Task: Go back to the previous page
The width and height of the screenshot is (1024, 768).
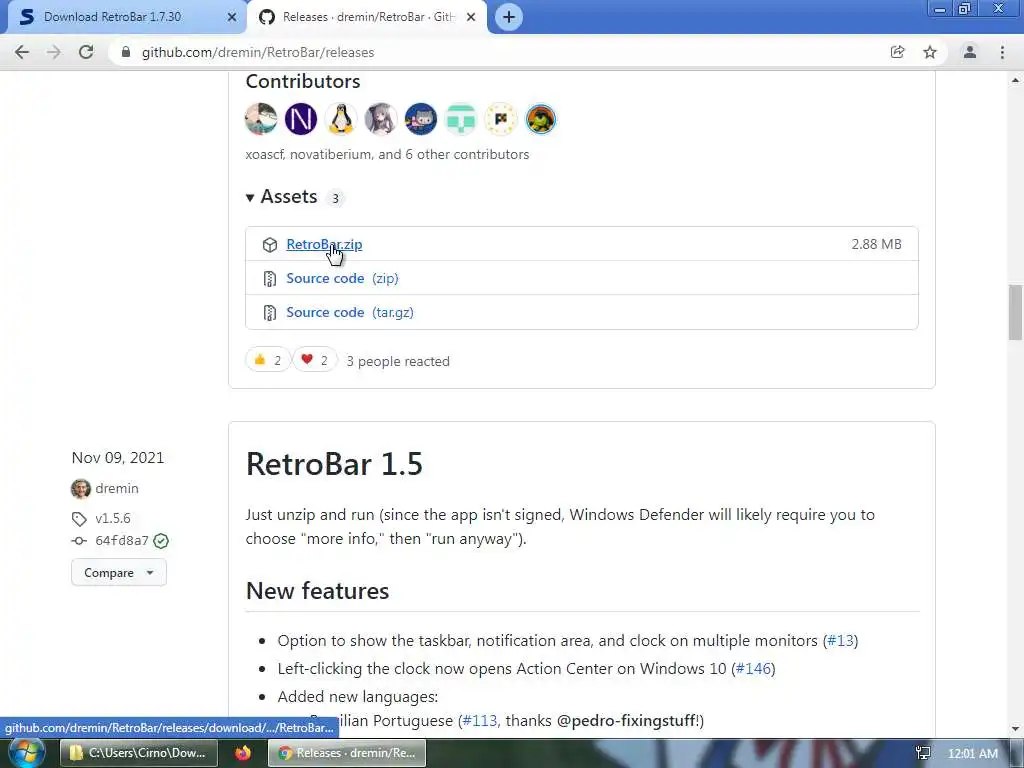Action: point(22,52)
